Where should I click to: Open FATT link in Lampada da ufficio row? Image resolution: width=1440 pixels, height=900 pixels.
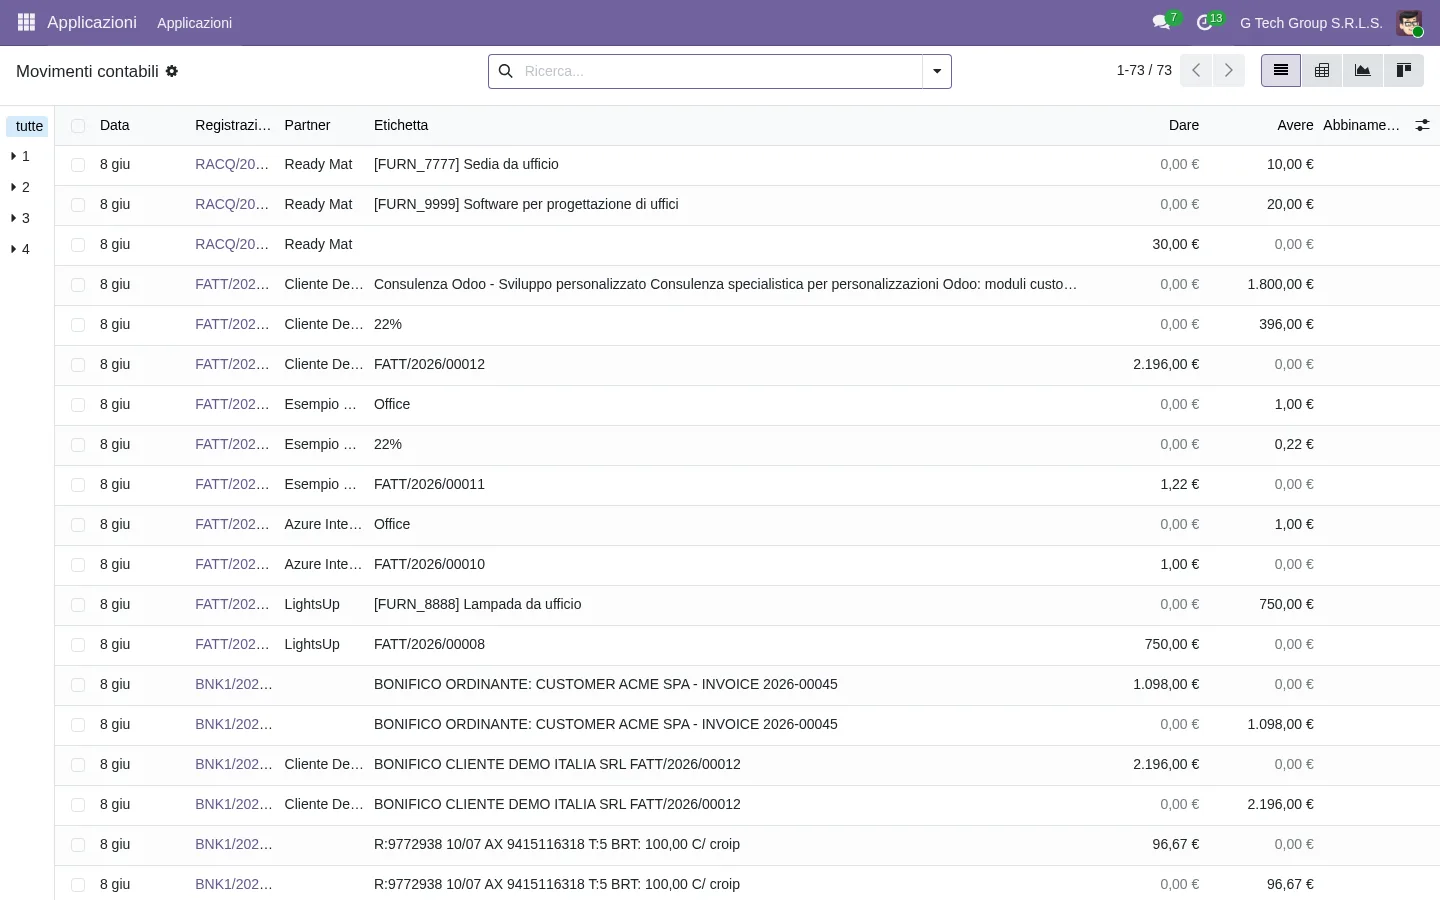click(232, 604)
